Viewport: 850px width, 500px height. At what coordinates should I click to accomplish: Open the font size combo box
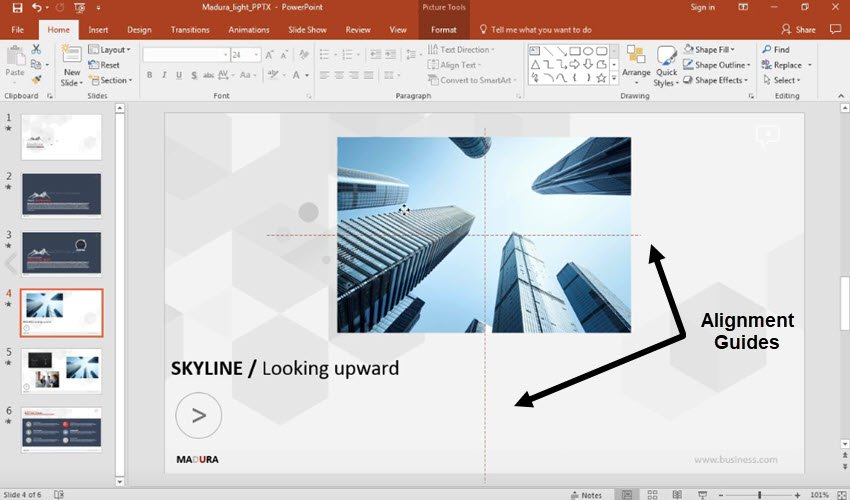247,55
